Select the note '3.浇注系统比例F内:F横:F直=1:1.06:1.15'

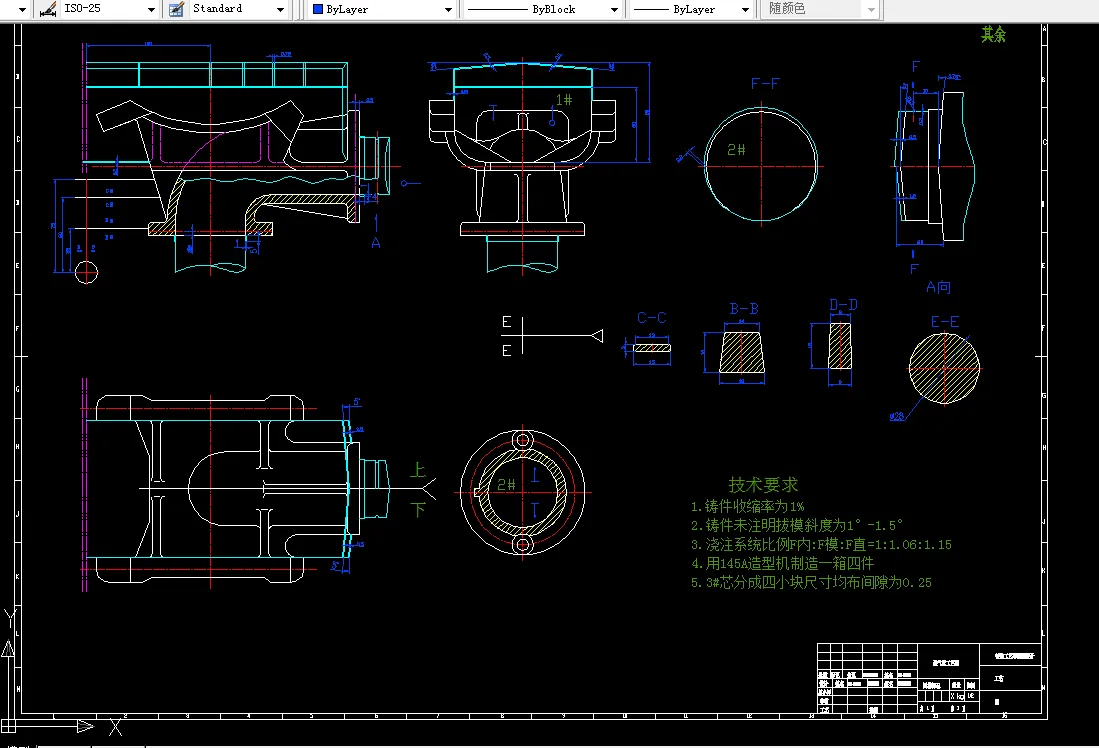[821, 544]
